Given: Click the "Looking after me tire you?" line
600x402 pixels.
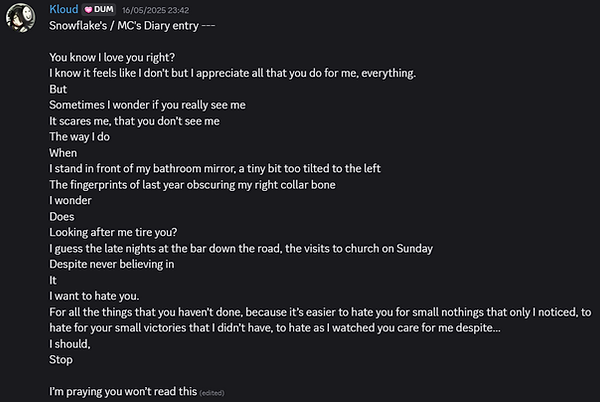Looking at the screenshot, I should [x=113, y=231].
